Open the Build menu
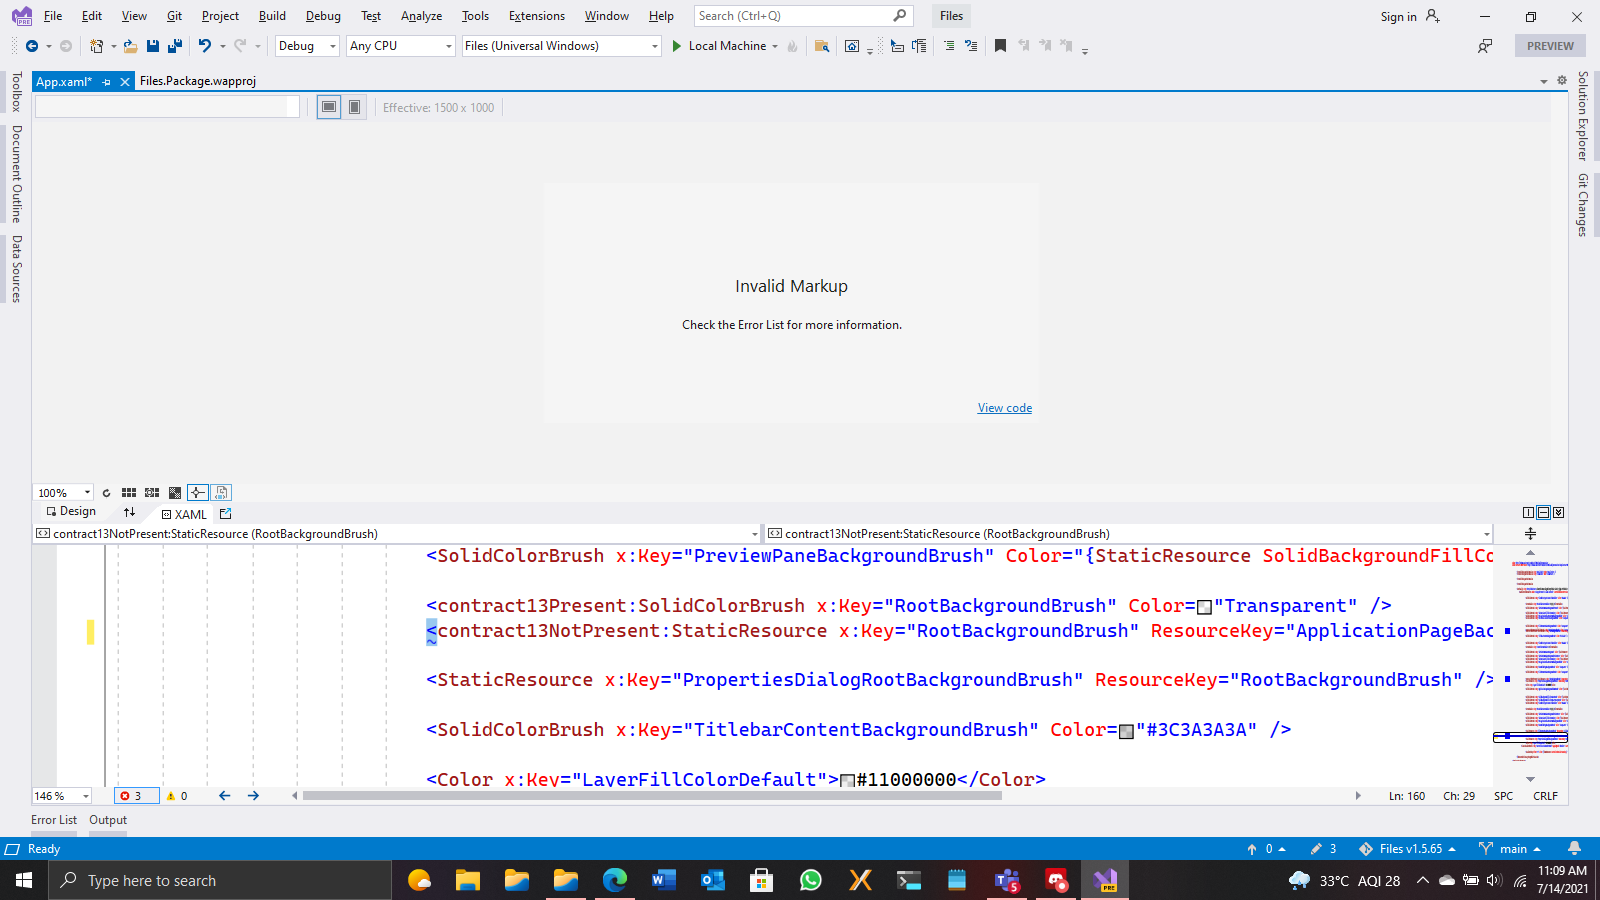1600x900 pixels. 272,16
